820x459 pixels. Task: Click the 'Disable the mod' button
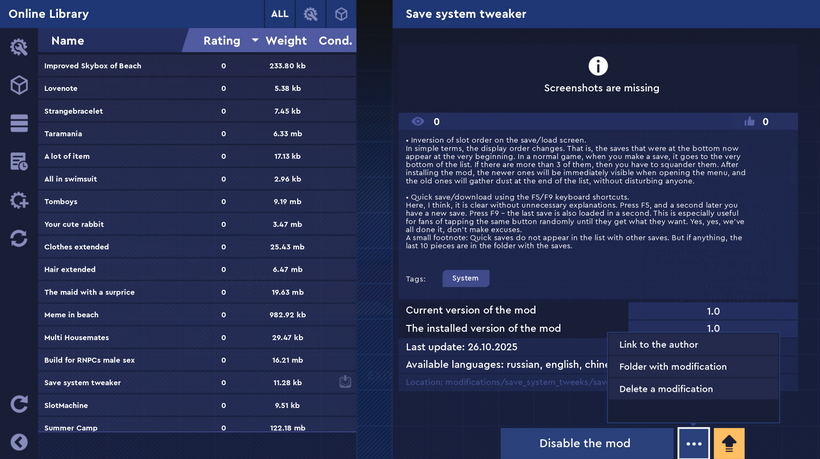(x=585, y=443)
